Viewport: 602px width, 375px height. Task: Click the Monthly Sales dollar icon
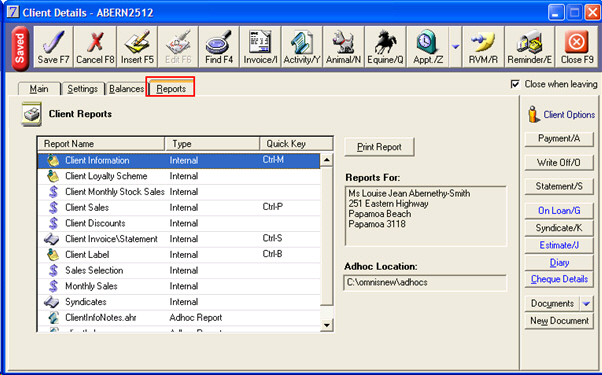53,286
